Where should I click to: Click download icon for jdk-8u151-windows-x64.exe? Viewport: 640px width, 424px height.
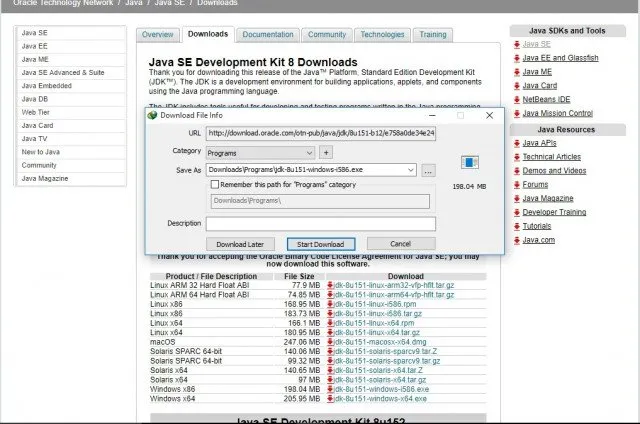330,399
